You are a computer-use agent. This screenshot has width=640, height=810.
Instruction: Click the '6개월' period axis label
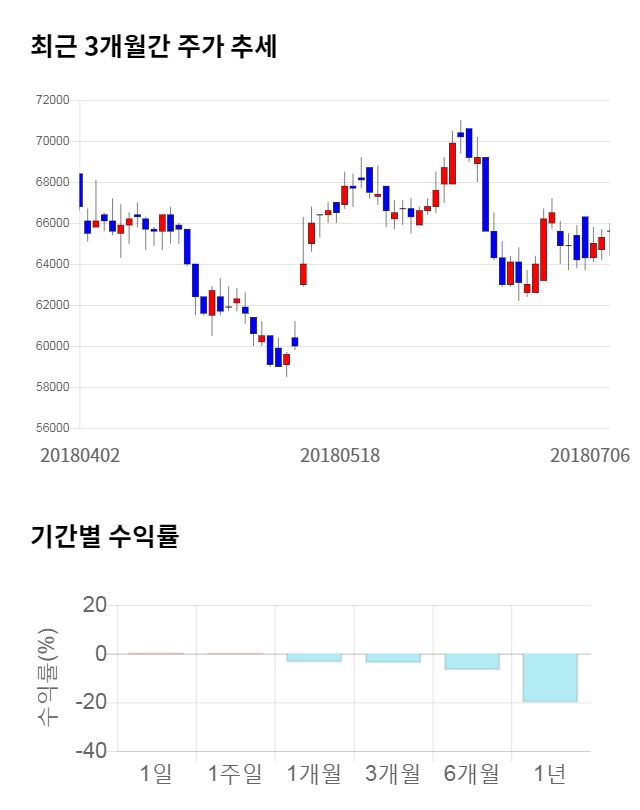471,773
